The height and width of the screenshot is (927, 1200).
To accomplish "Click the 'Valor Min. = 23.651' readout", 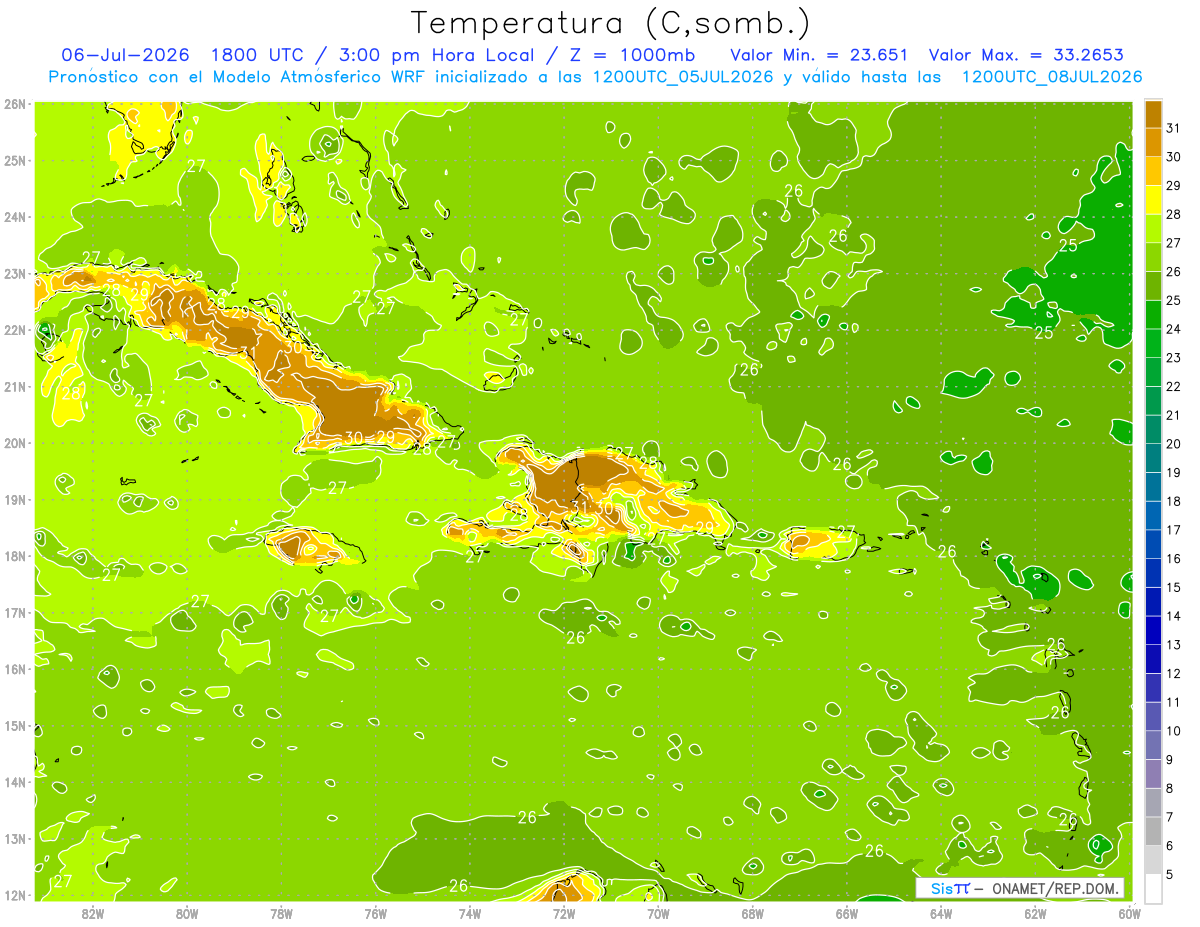I will 819,54.
